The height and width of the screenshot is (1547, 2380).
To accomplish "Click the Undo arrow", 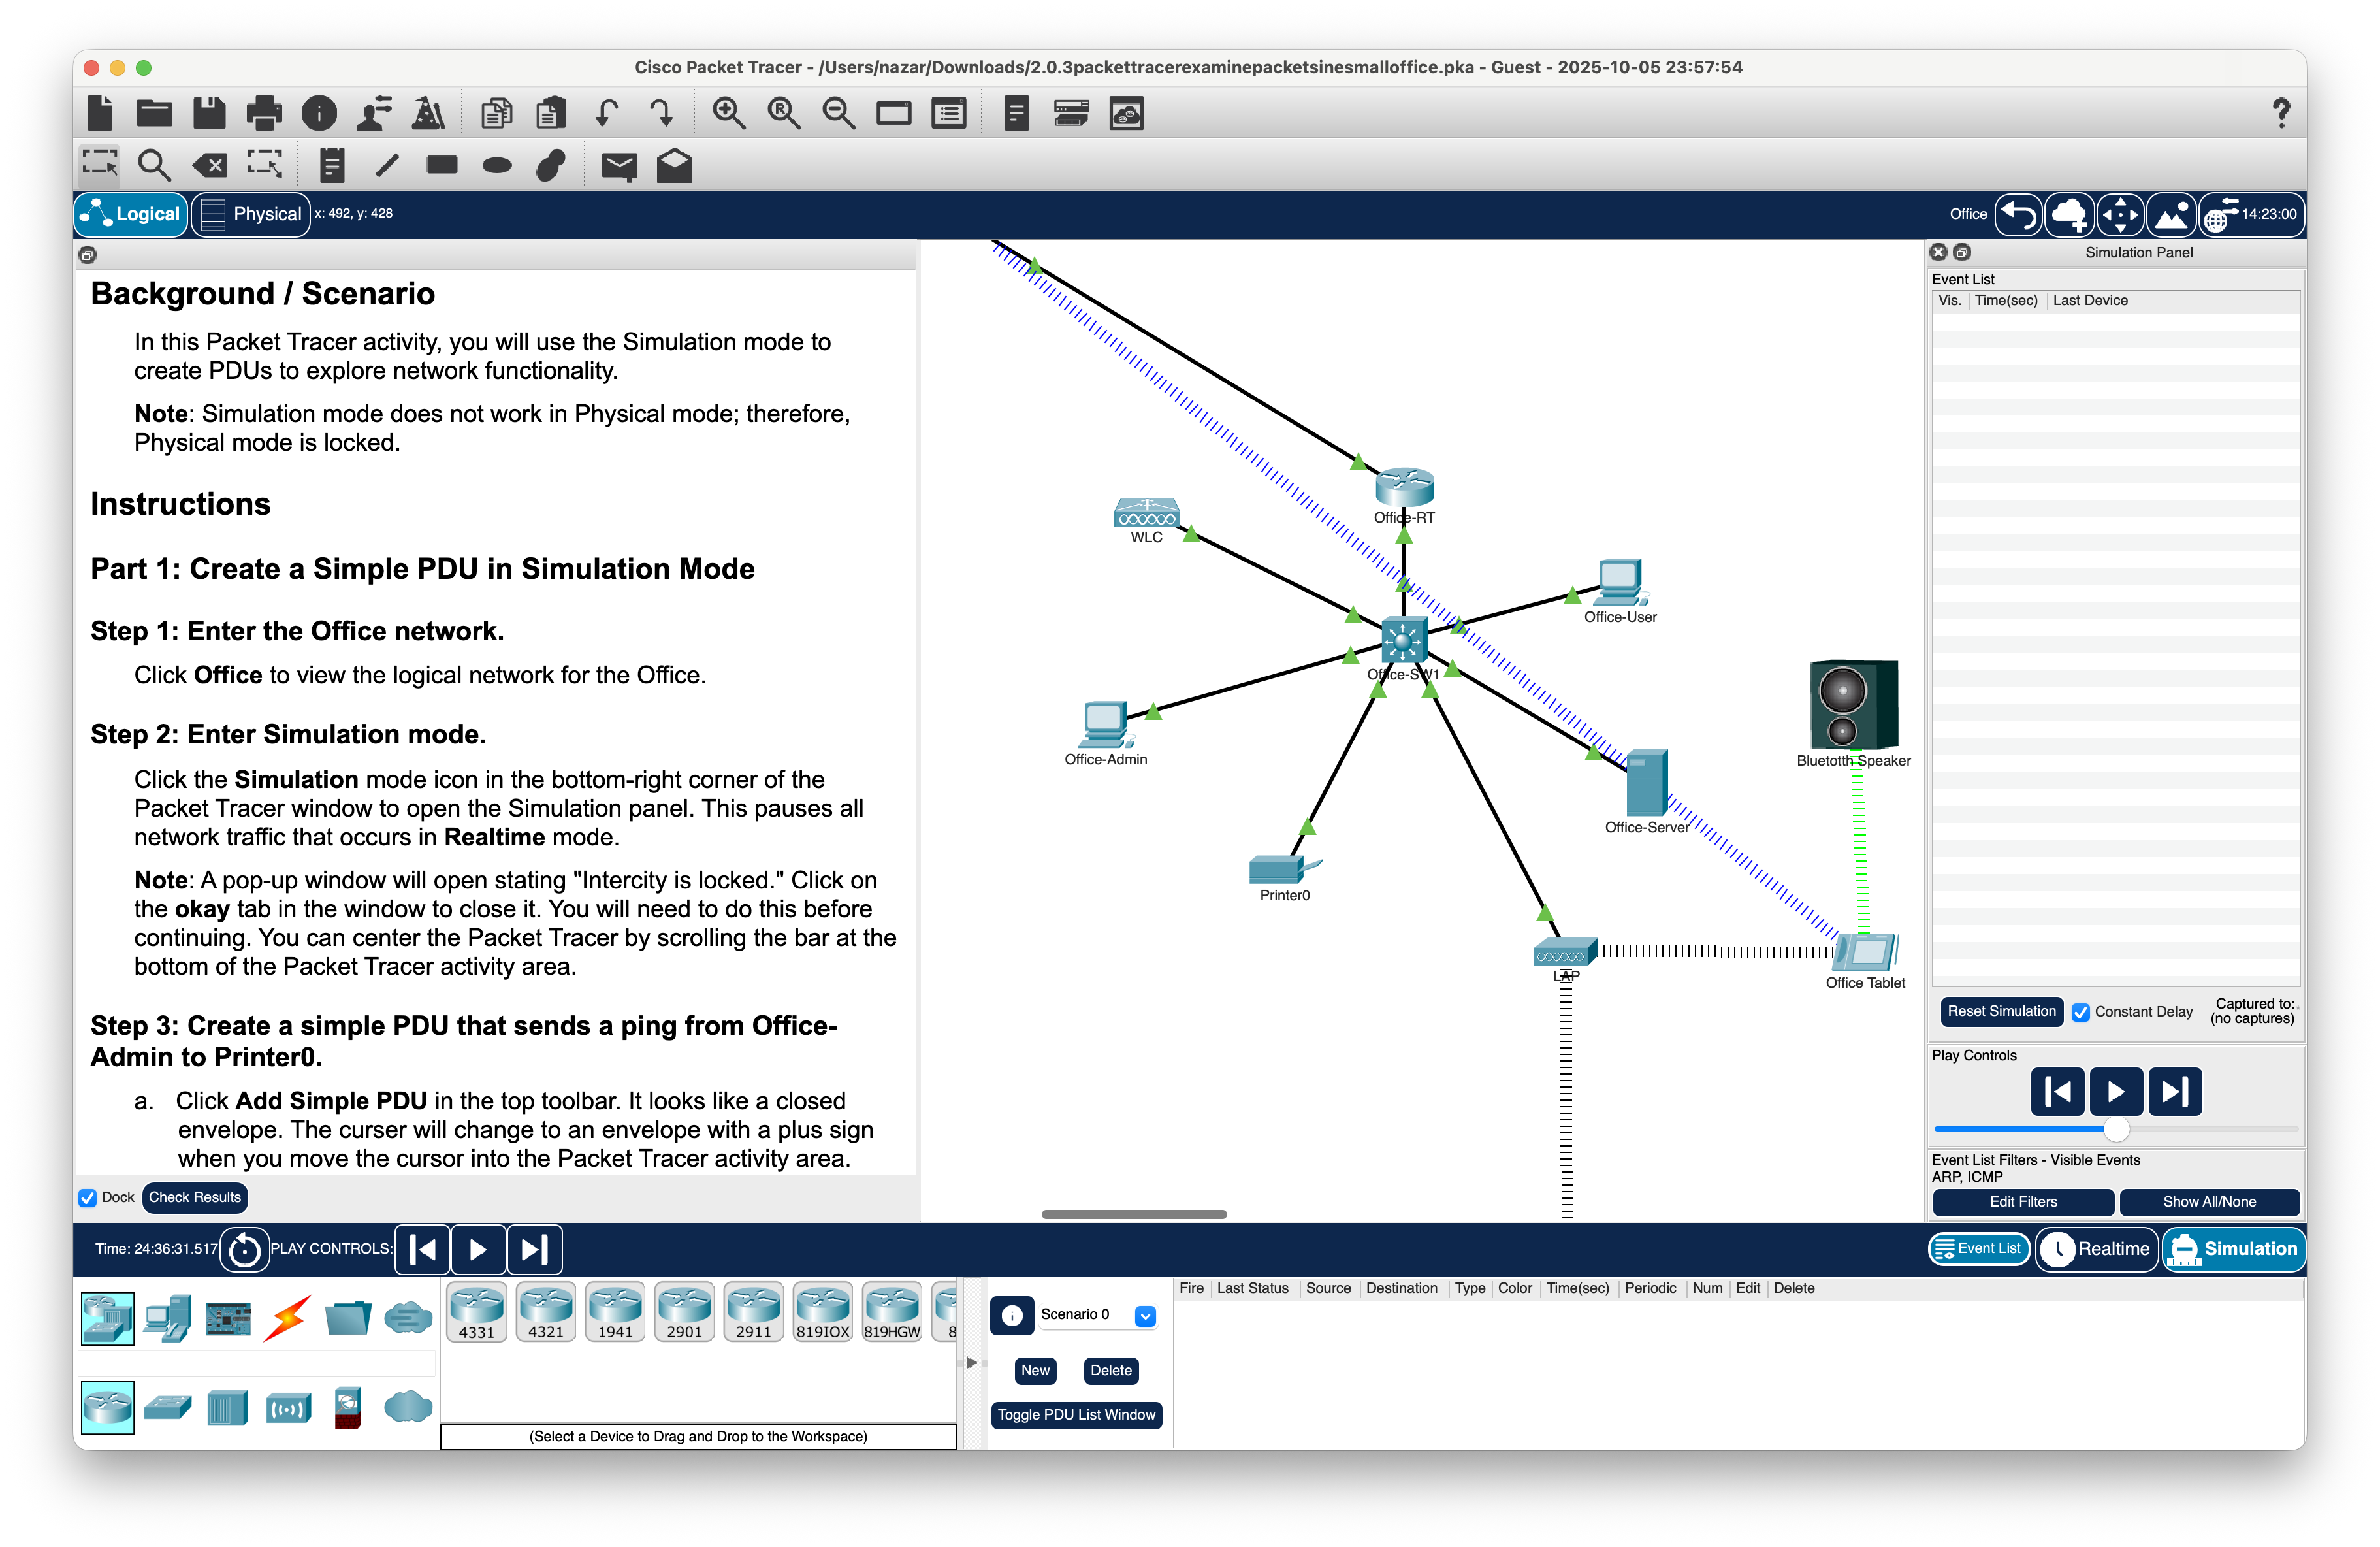I will pos(606,113).
